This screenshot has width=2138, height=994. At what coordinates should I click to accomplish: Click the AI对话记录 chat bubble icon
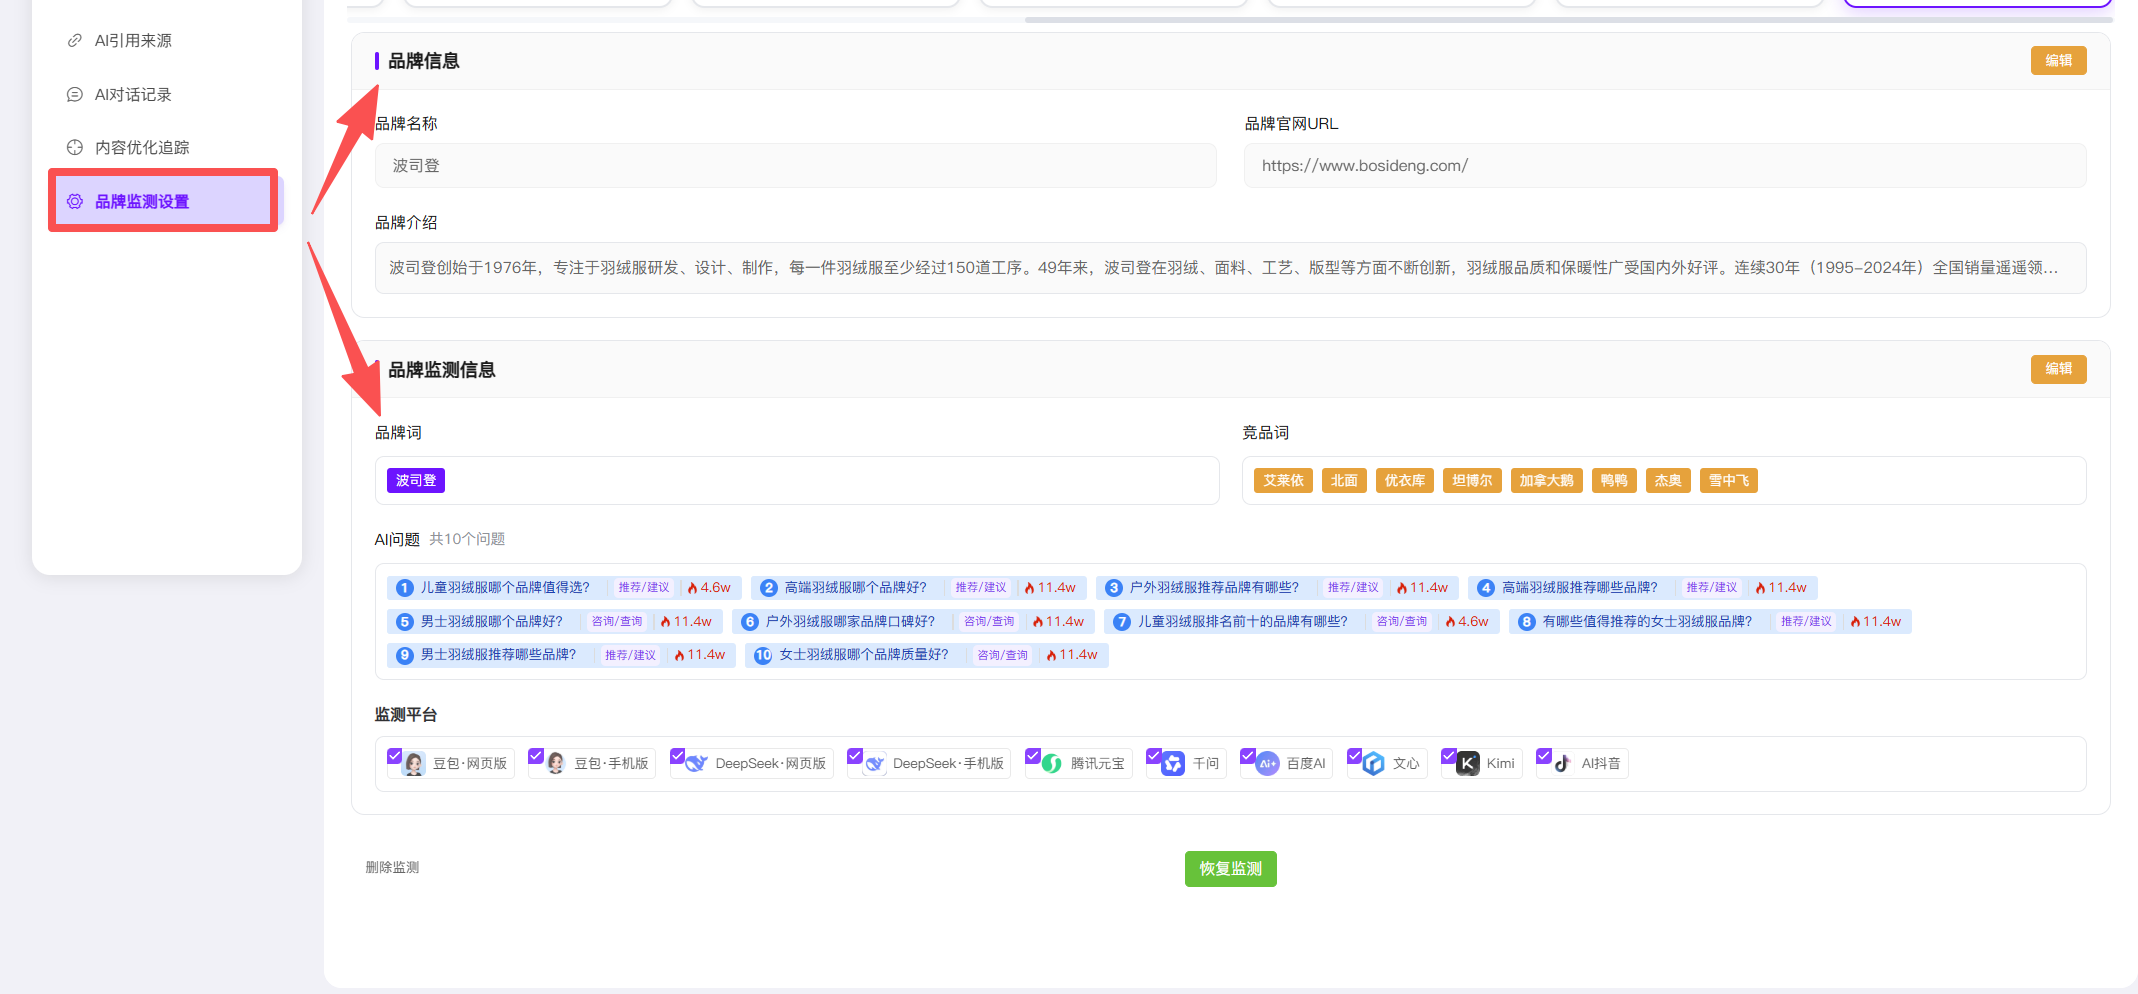74,95
